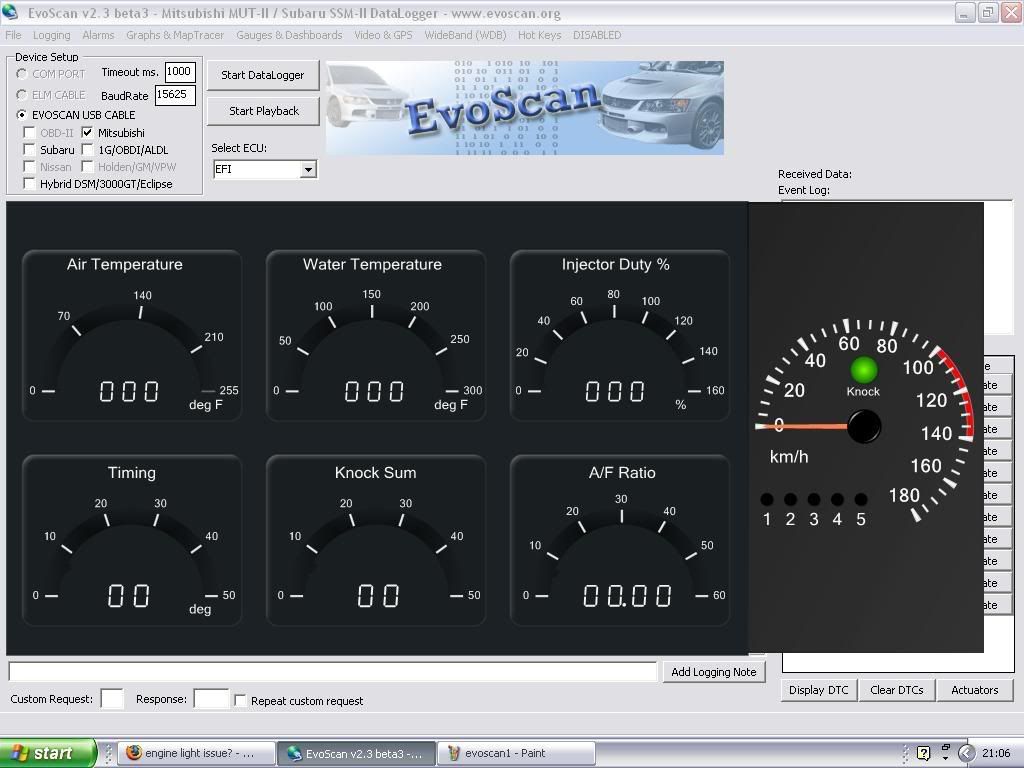Open the File menu
1024x768 pixels.
coord(13,35)
